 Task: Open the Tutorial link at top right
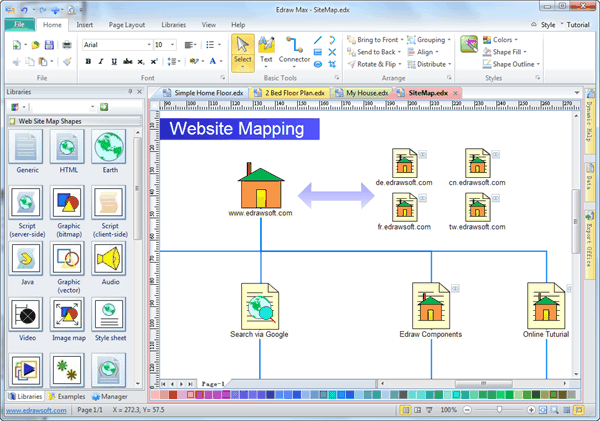point(578,25)
